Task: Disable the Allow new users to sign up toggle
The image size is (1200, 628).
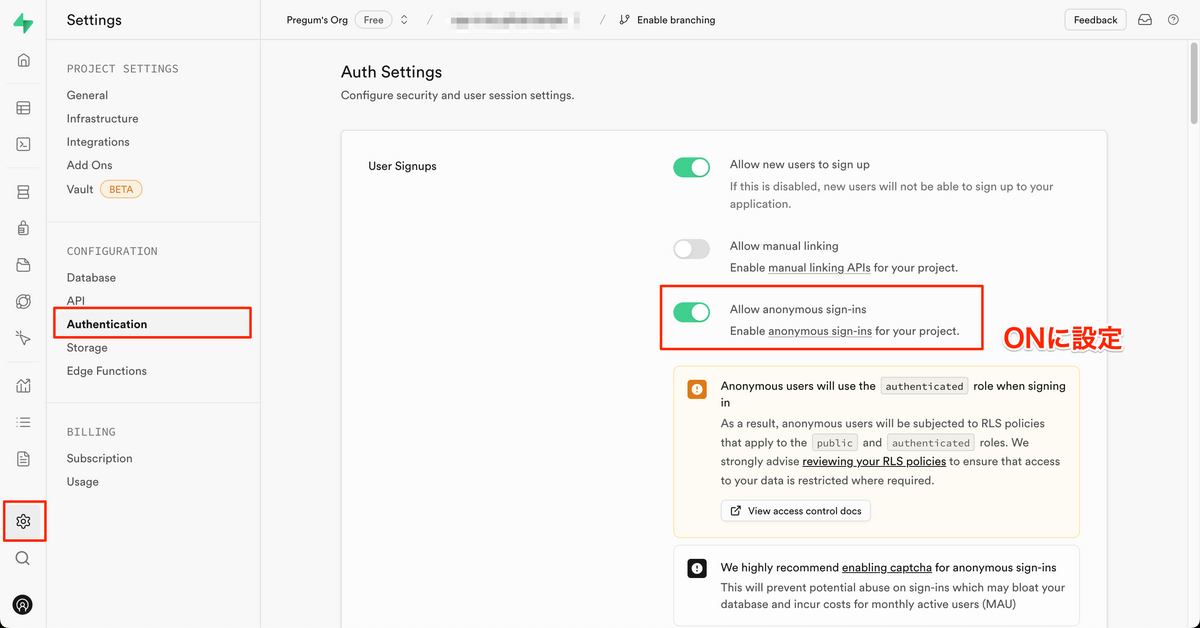Action: click(691, 167)
